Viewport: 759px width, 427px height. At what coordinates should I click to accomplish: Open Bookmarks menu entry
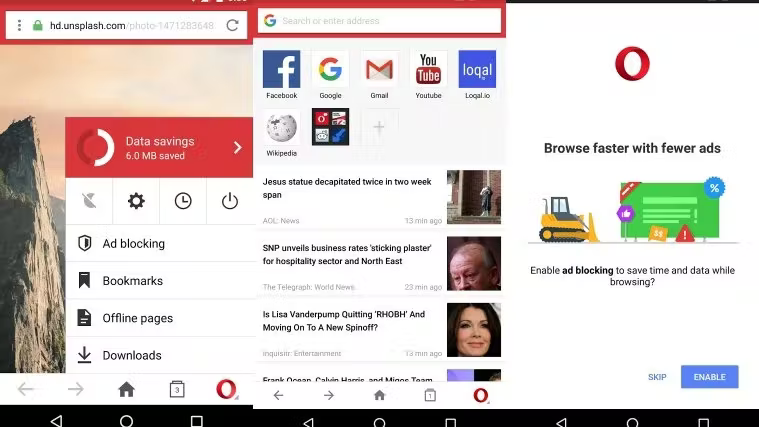tap(159, 281)
